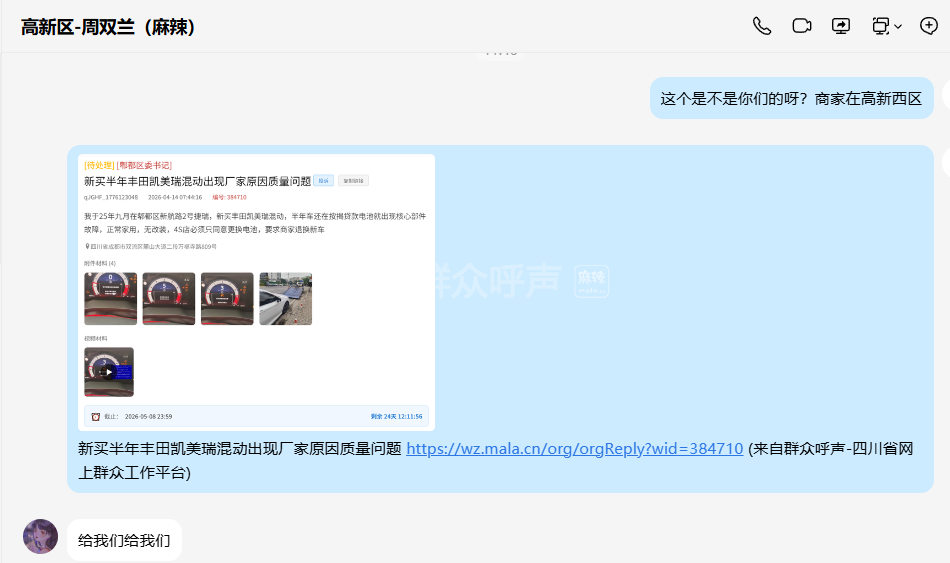Viewport: 950px width, 563px height.
Task: Open the first dashboard photo thumbnail
Action: [x=110, y=299]
